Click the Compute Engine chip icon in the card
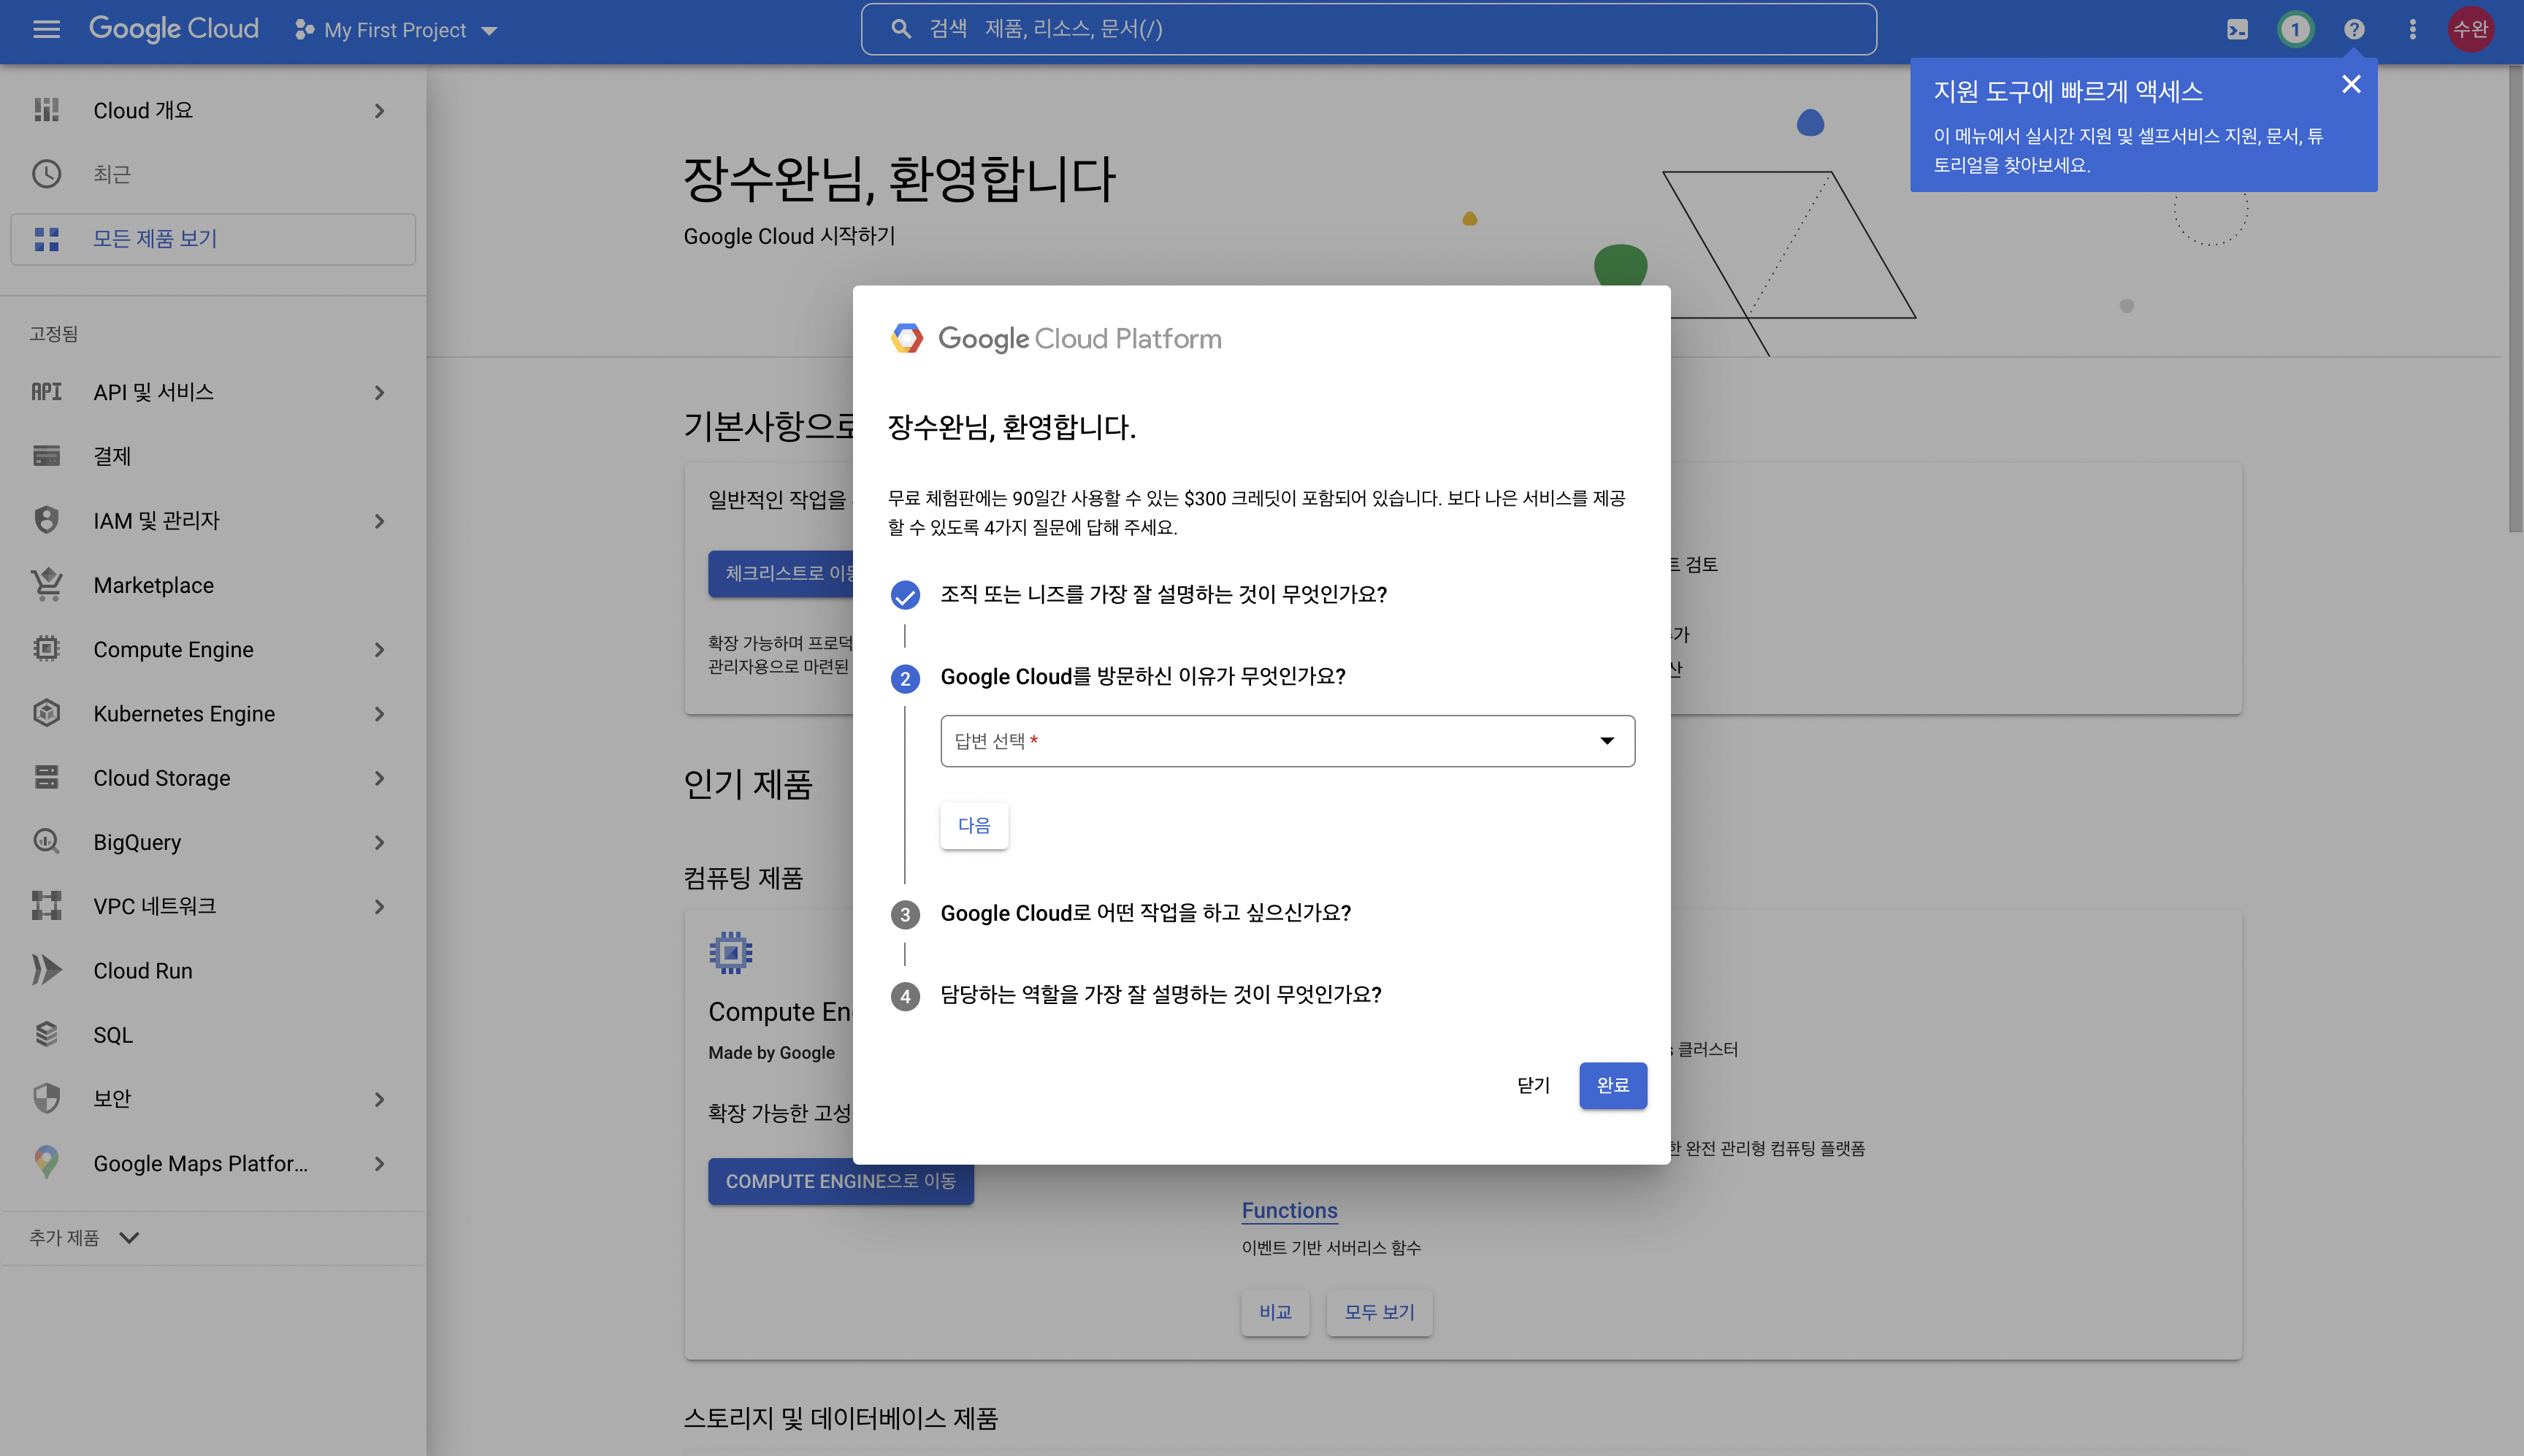Image resolution: width=2524 pixels, height=1456 pixels. click(731, 952)
